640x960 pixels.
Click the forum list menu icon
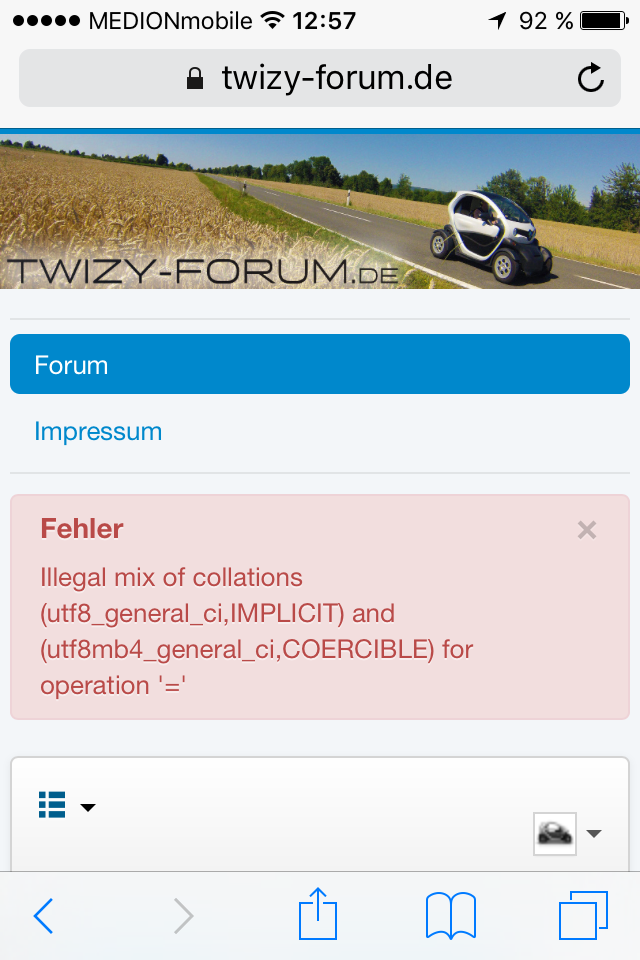52,805
